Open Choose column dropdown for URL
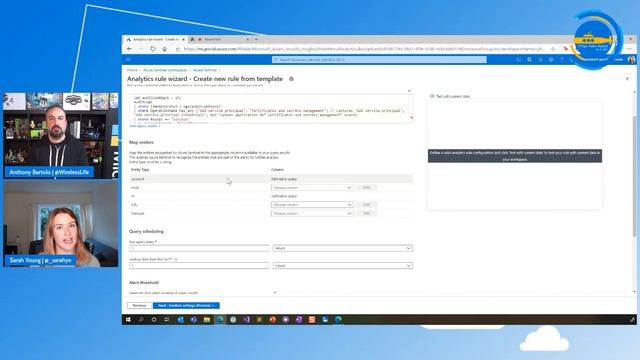 312,204
